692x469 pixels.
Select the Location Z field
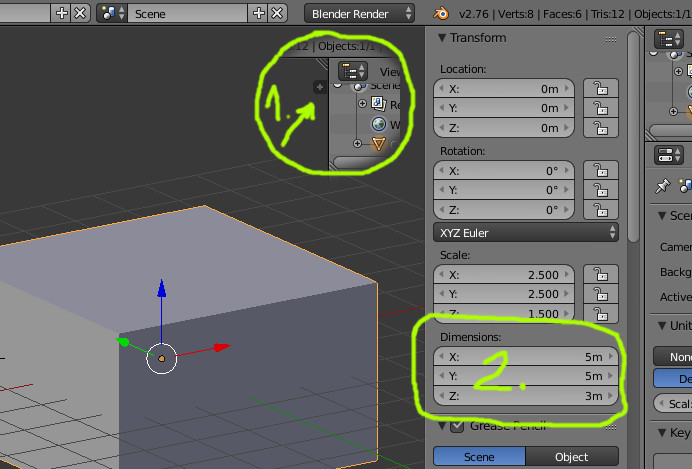coord(504,128)
